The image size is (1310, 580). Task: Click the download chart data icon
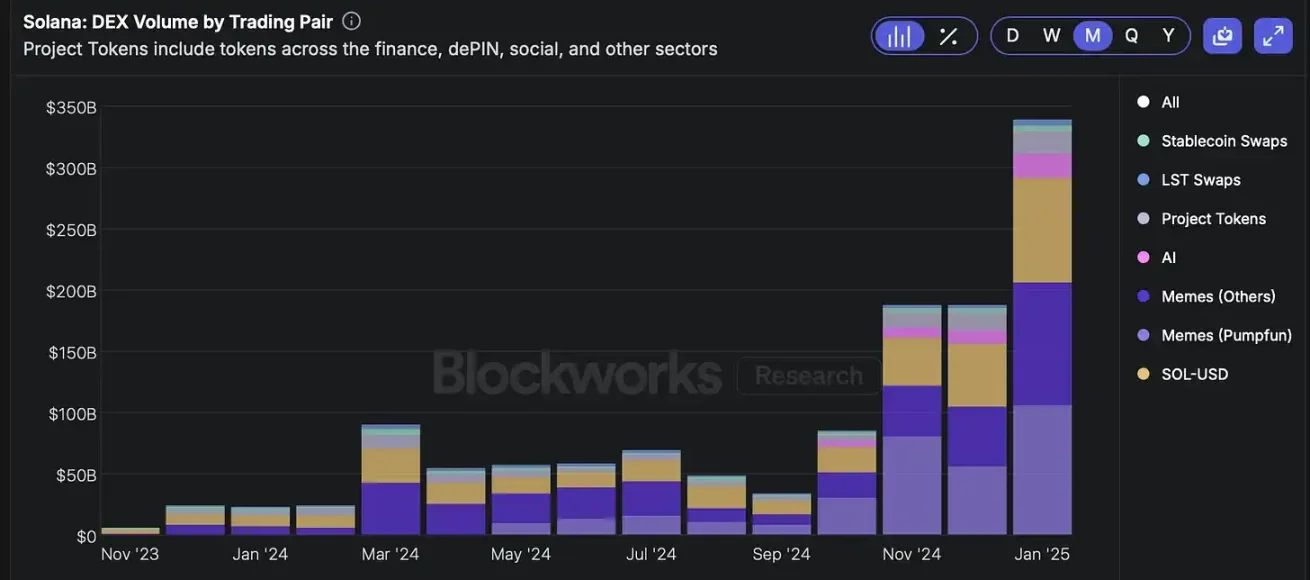point(1221,36)
